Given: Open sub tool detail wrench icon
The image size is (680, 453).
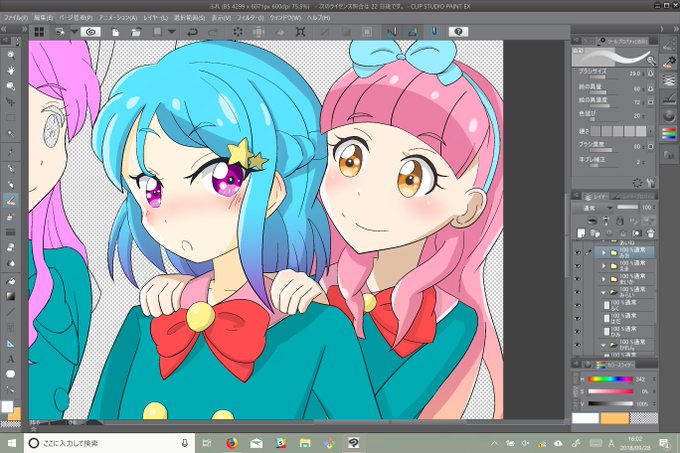Looking at the screenshot, I should (x=650, y=183).
